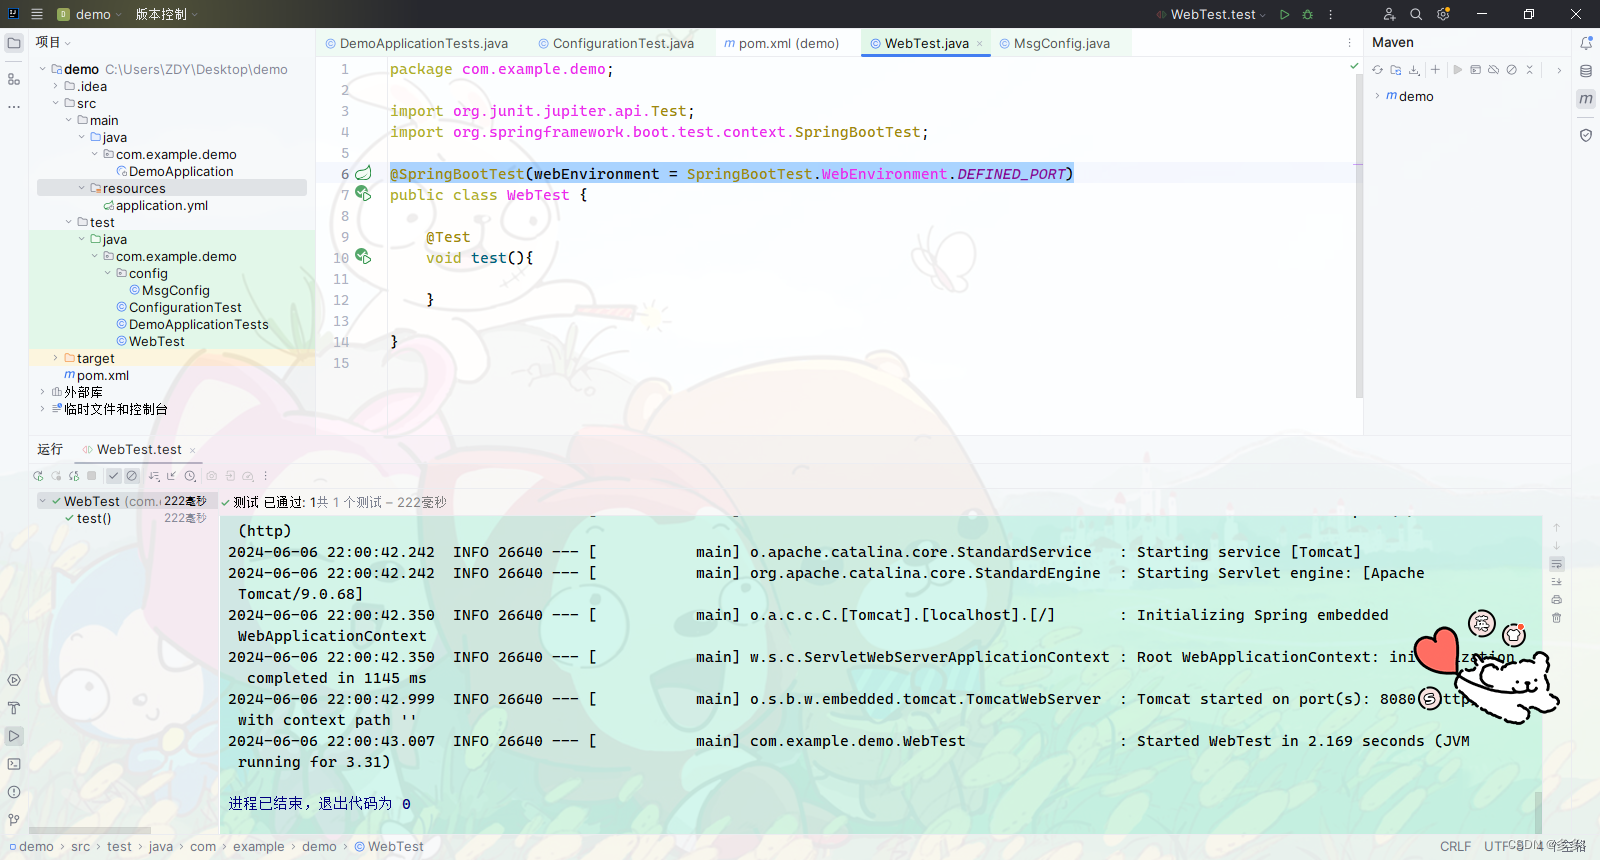Expand 外部库 node

43,392
